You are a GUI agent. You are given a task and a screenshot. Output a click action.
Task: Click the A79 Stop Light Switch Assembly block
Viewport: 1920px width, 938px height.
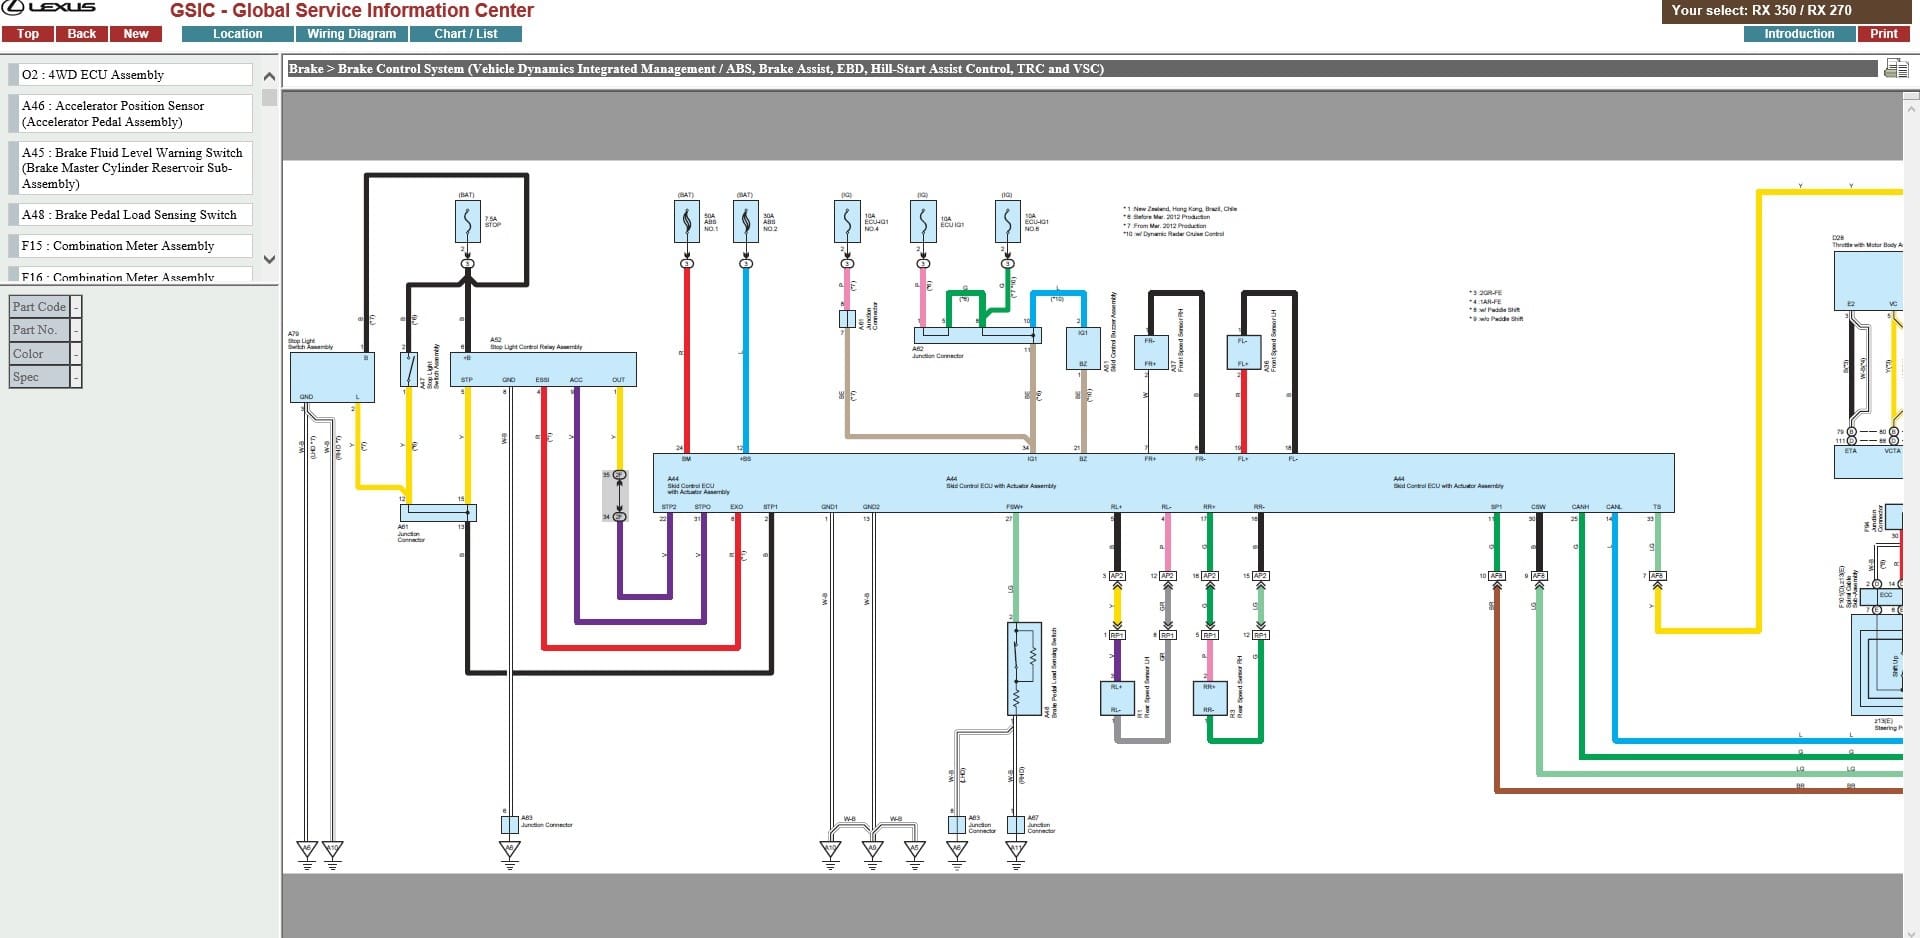coord(332,377)
